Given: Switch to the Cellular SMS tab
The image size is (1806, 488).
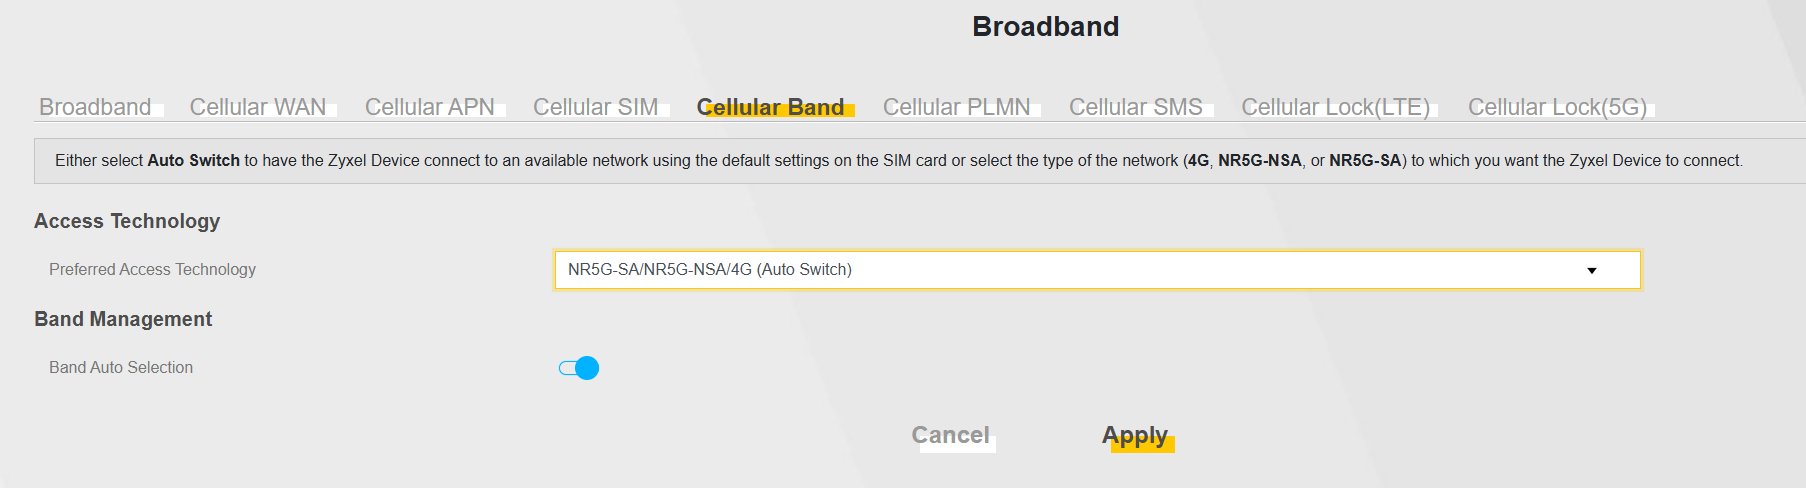Looking at the screenshot, I should pyautogui.click(x=1136, y=107).
